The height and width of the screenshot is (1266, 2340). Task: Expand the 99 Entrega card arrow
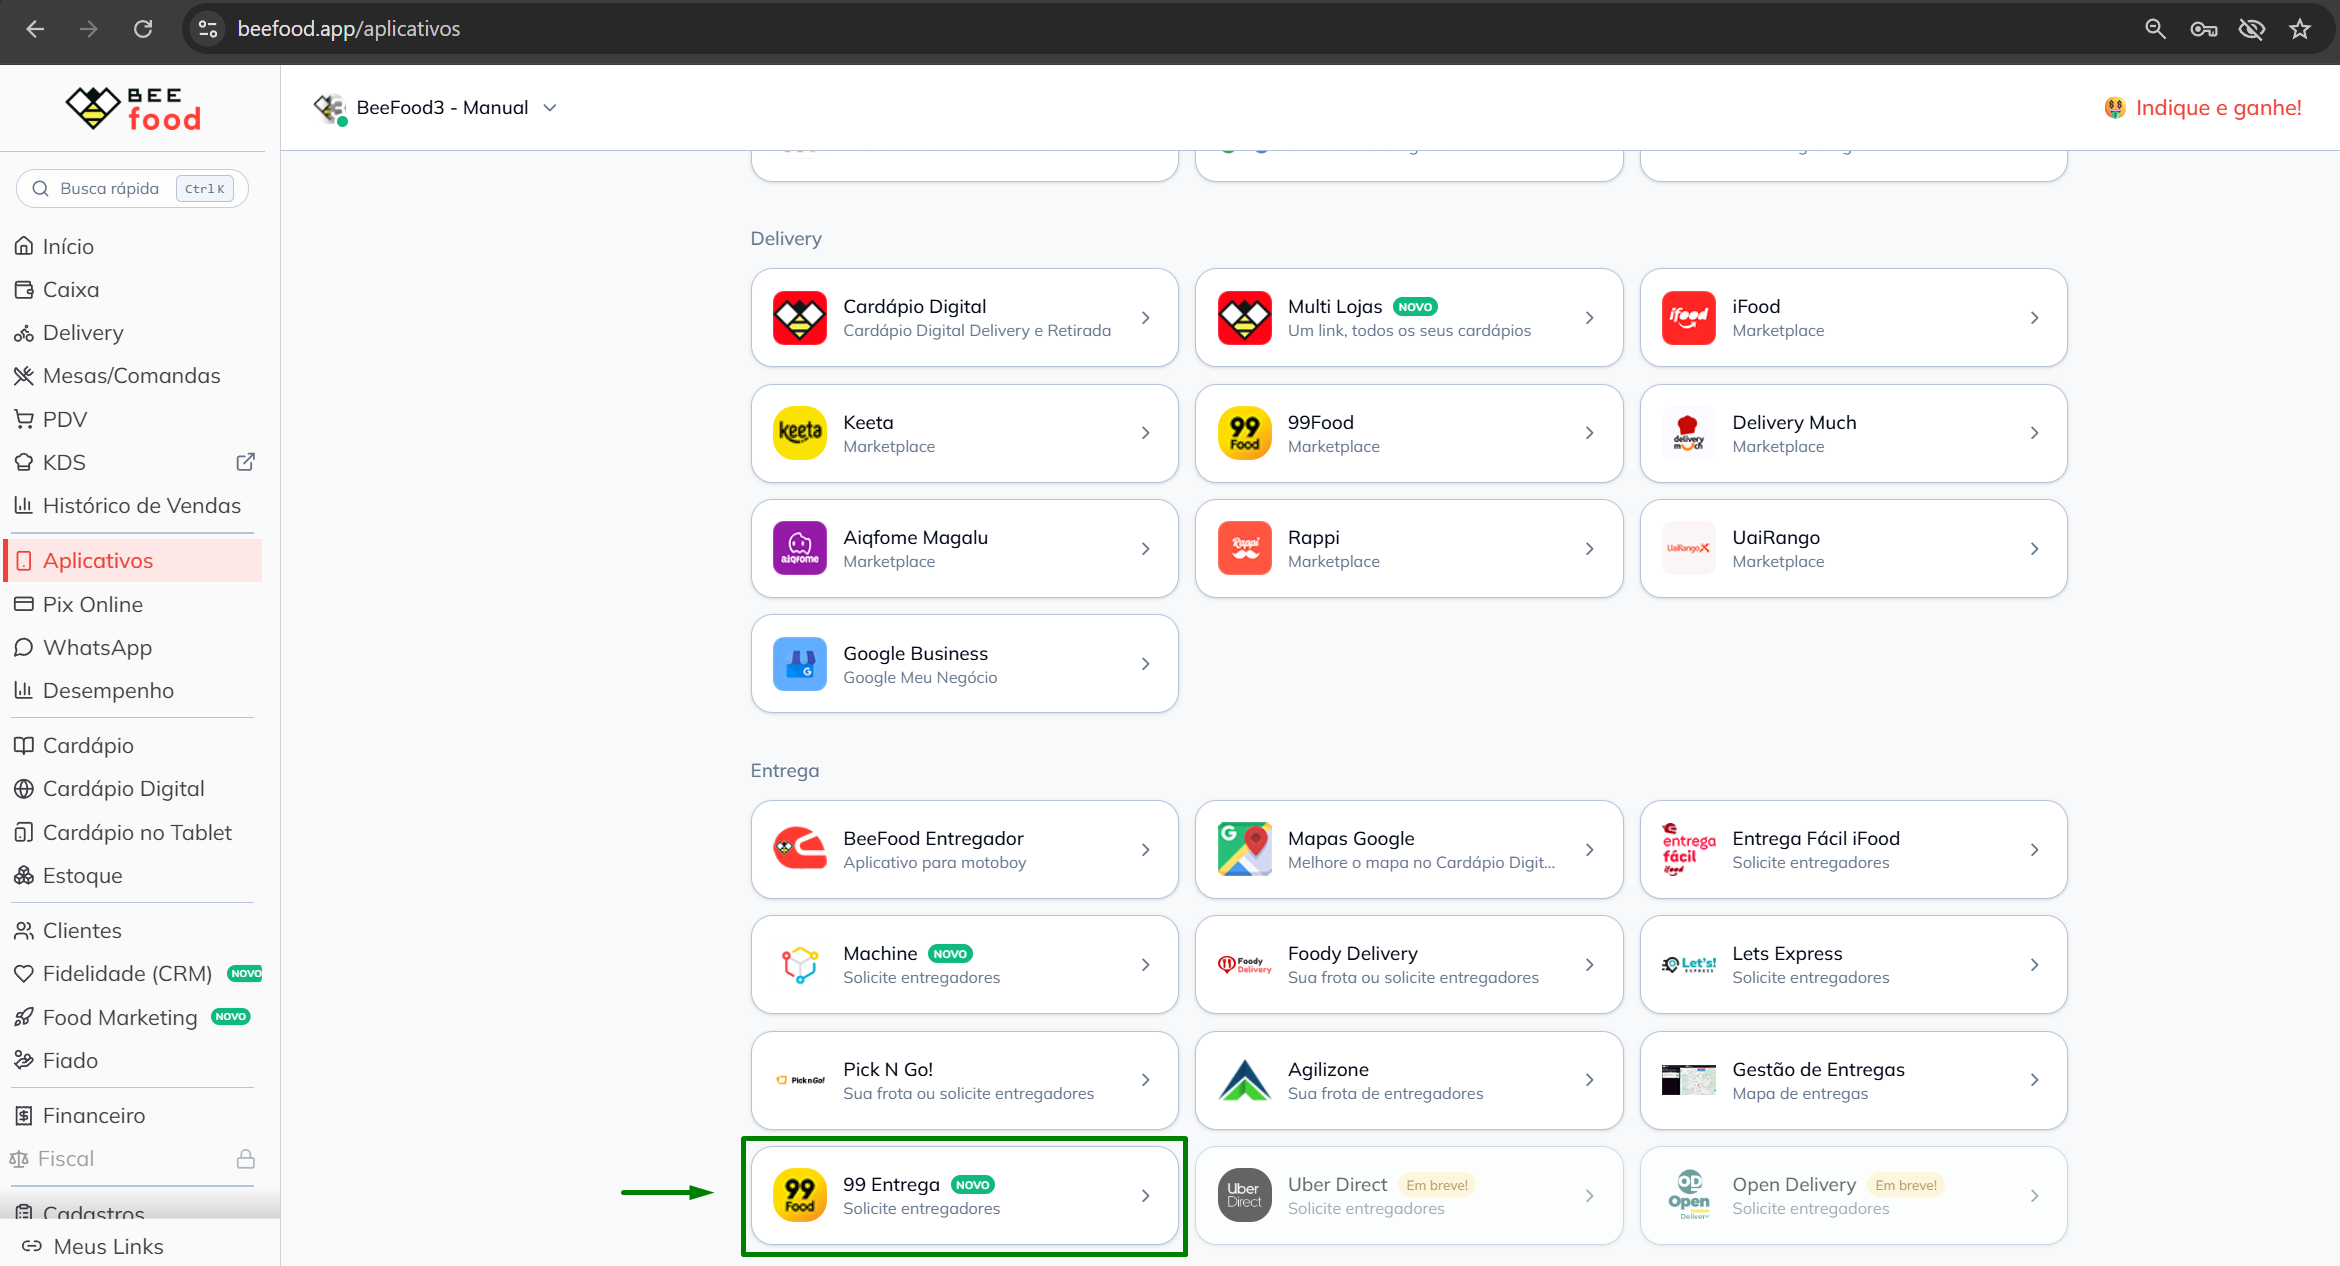pos(1145,1195)
